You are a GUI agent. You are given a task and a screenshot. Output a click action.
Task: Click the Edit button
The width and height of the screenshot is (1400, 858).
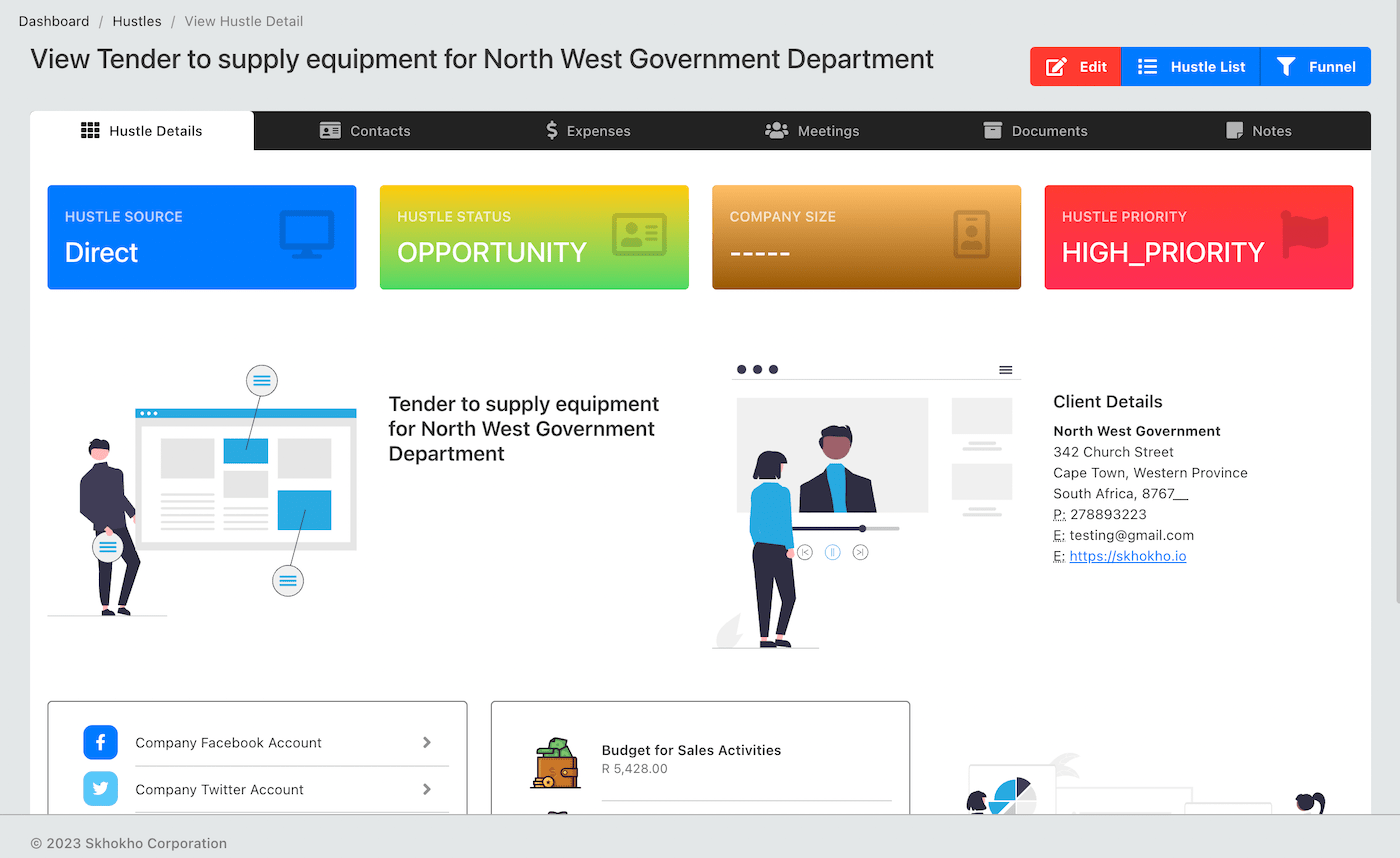1076,67
